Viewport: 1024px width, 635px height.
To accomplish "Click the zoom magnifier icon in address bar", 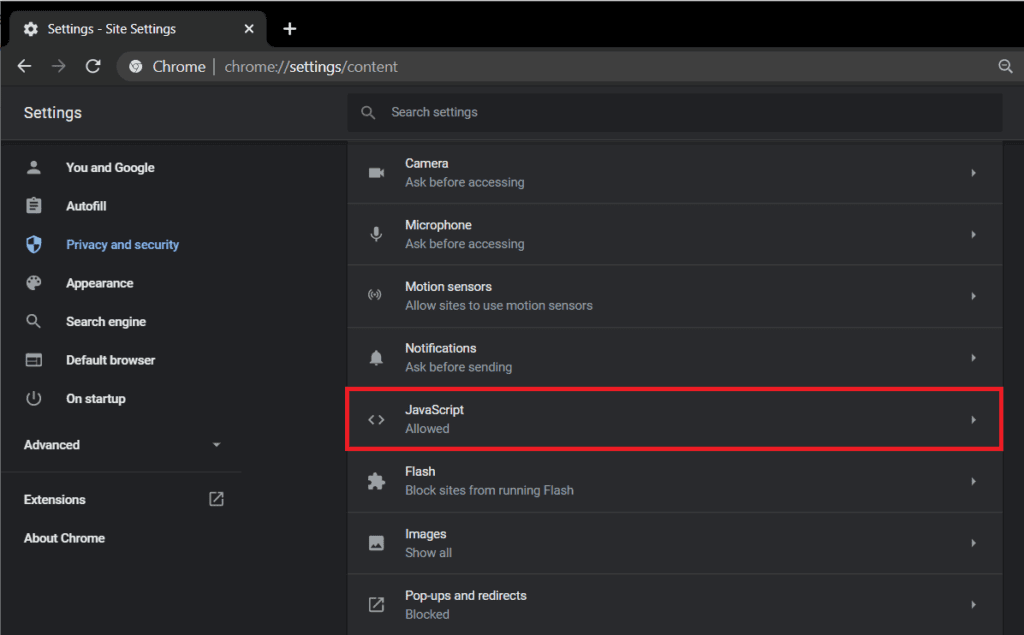I will 1005,66.
